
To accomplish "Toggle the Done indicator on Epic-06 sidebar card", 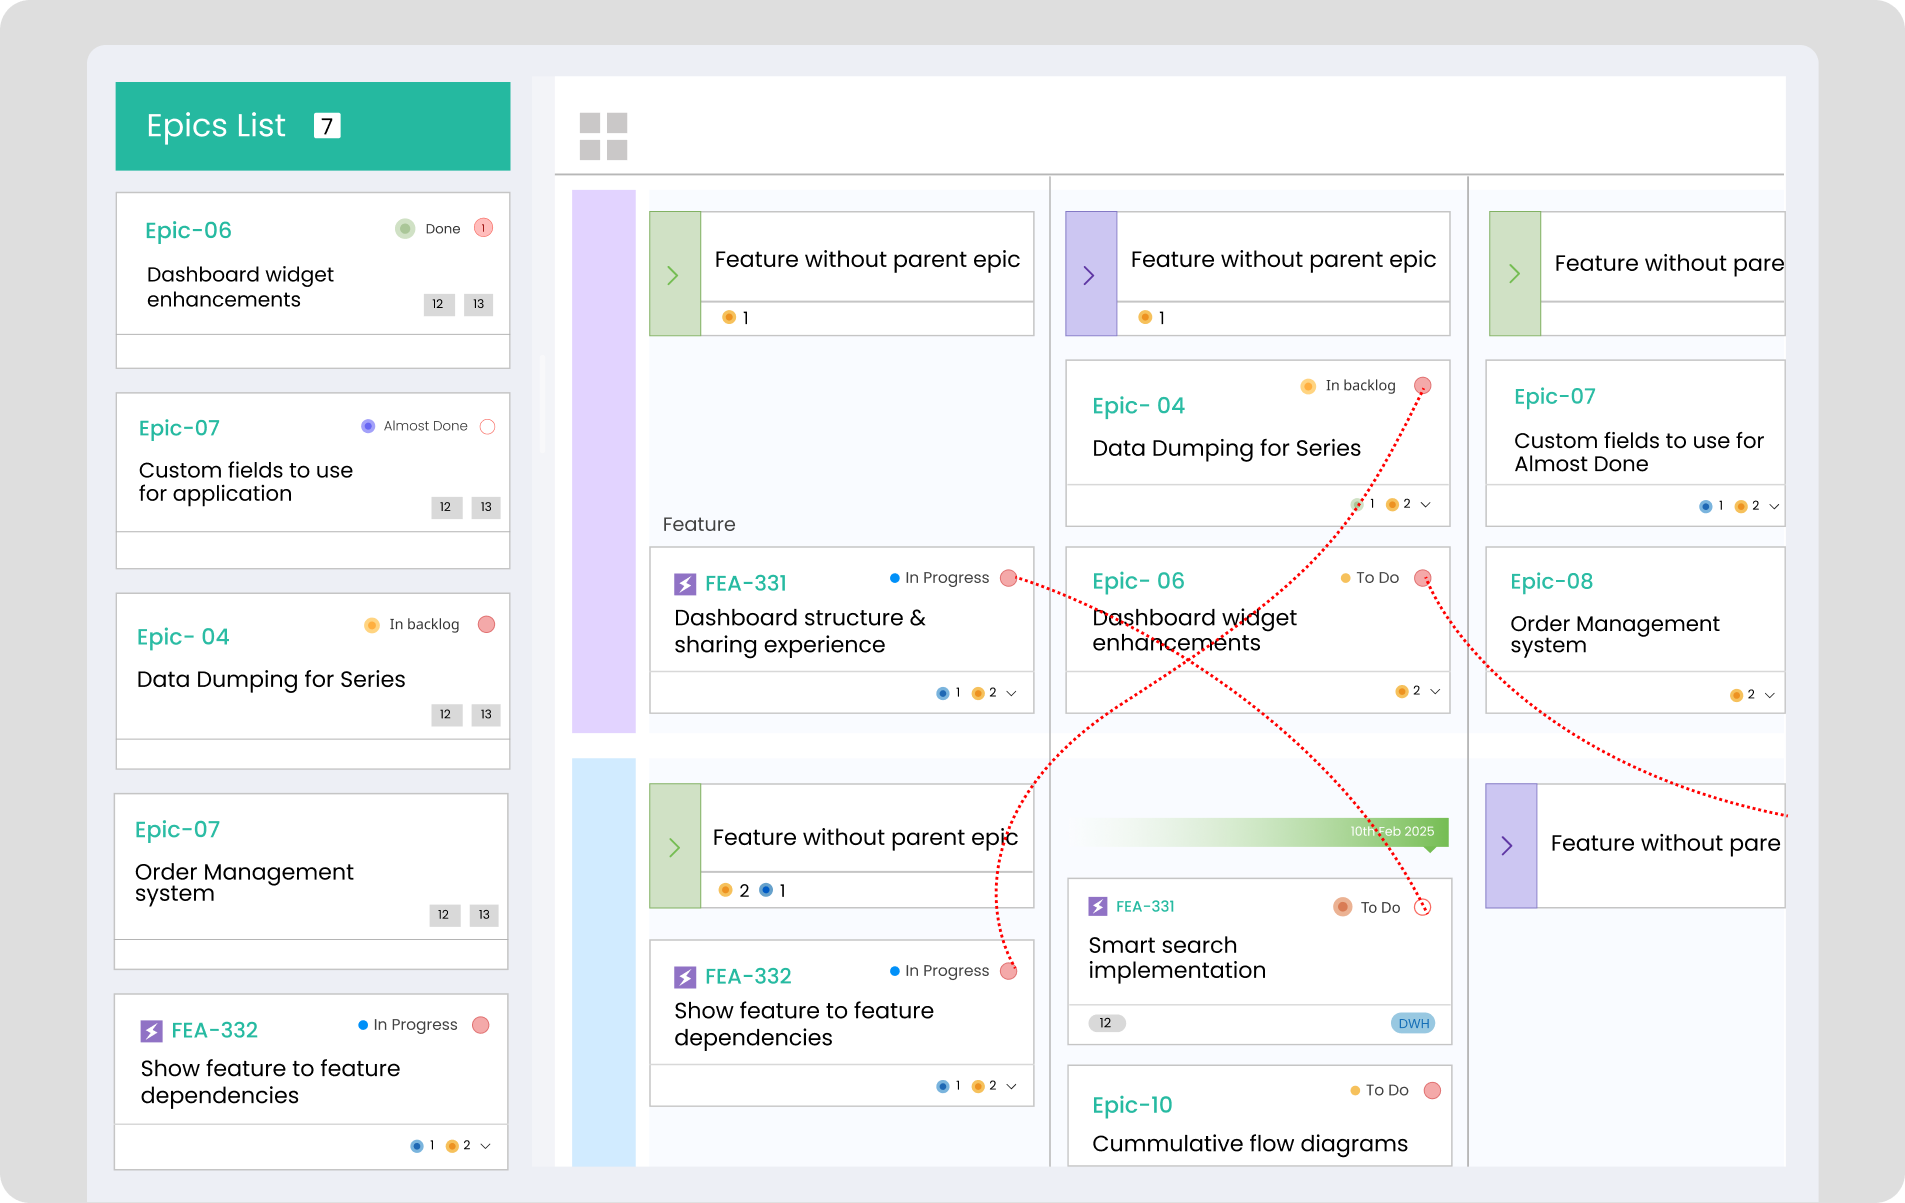I will [405, 228].
